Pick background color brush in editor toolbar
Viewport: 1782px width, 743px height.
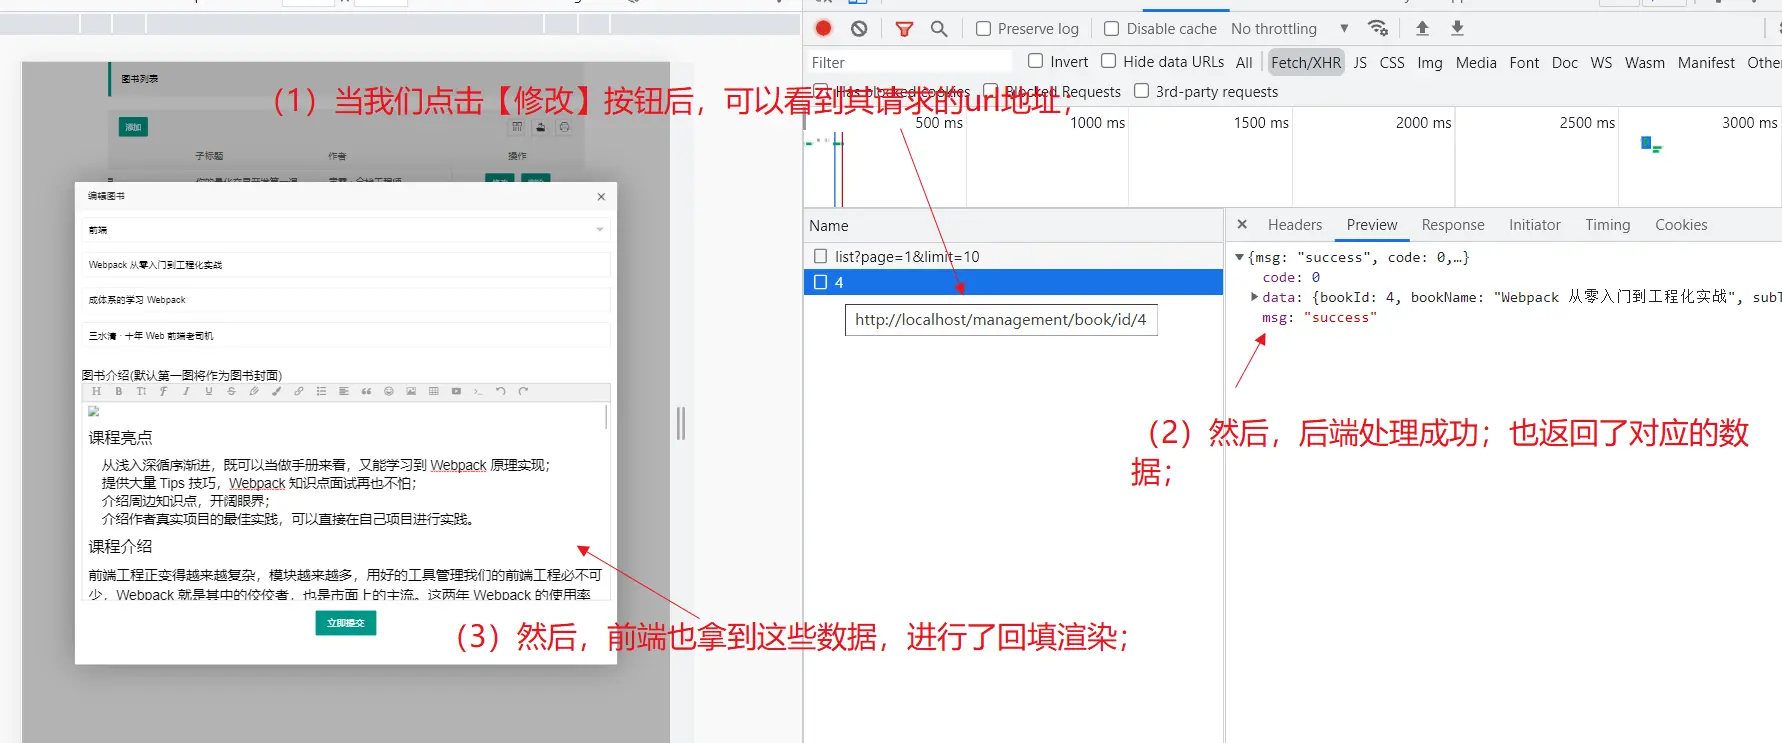tap(276, 392)
